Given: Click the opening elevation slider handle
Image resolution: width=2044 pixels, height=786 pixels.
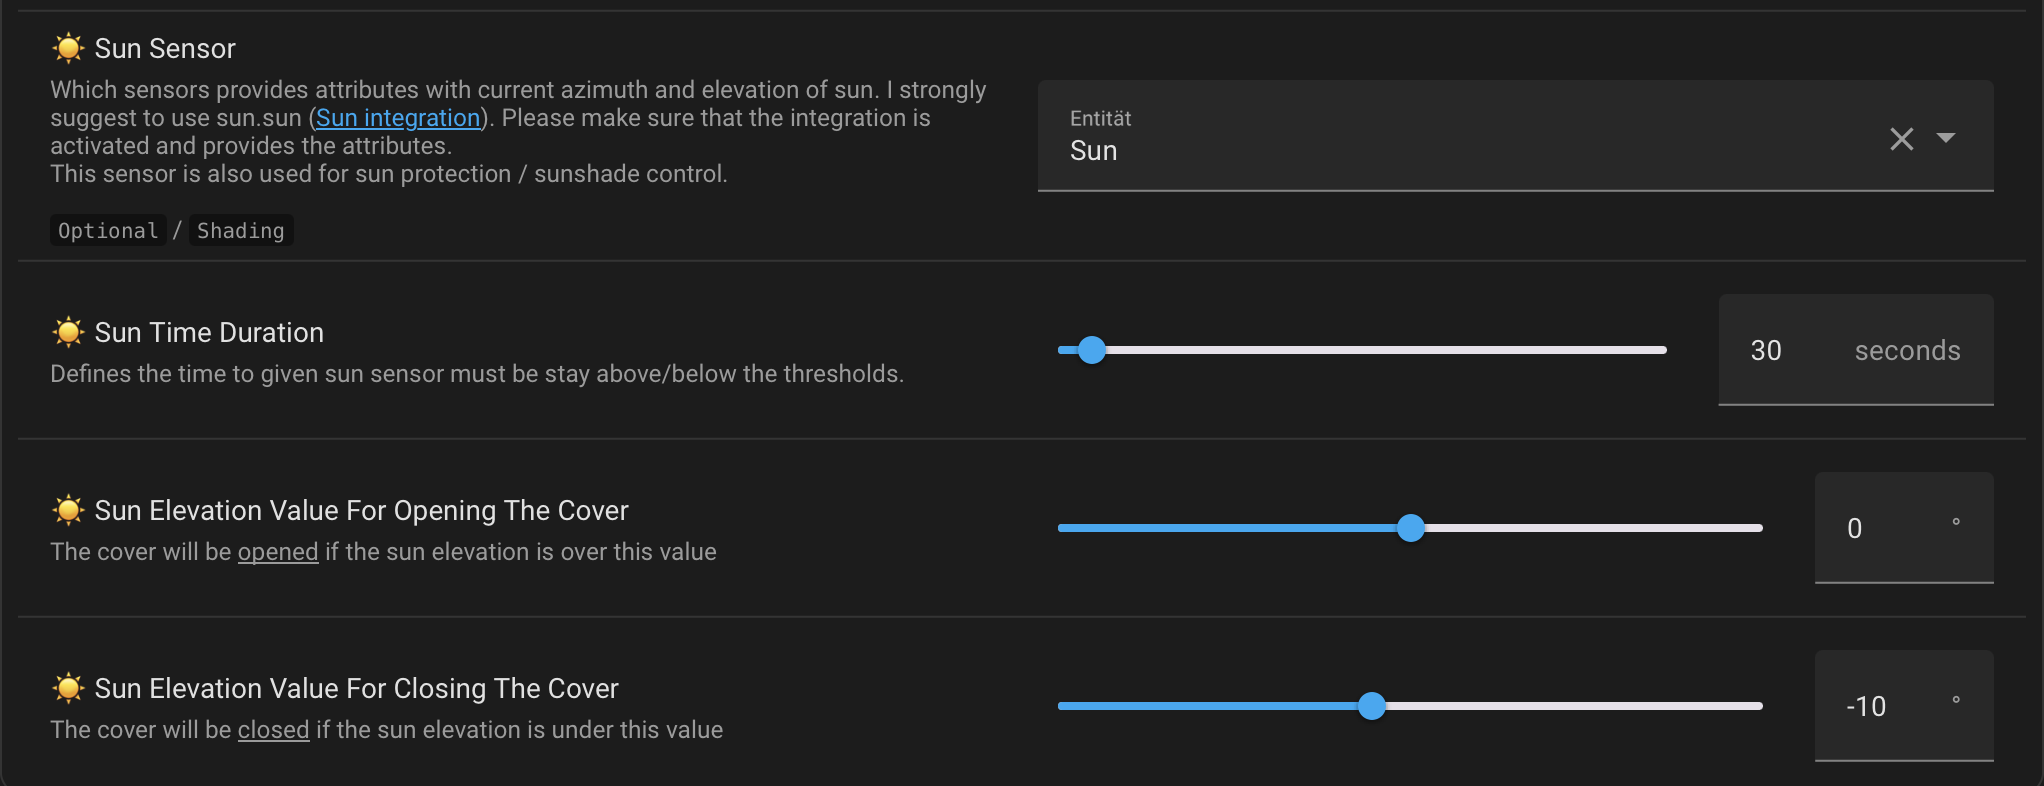Looking at the screenshot, I should pyautogui.click(x=1410, y=528).
